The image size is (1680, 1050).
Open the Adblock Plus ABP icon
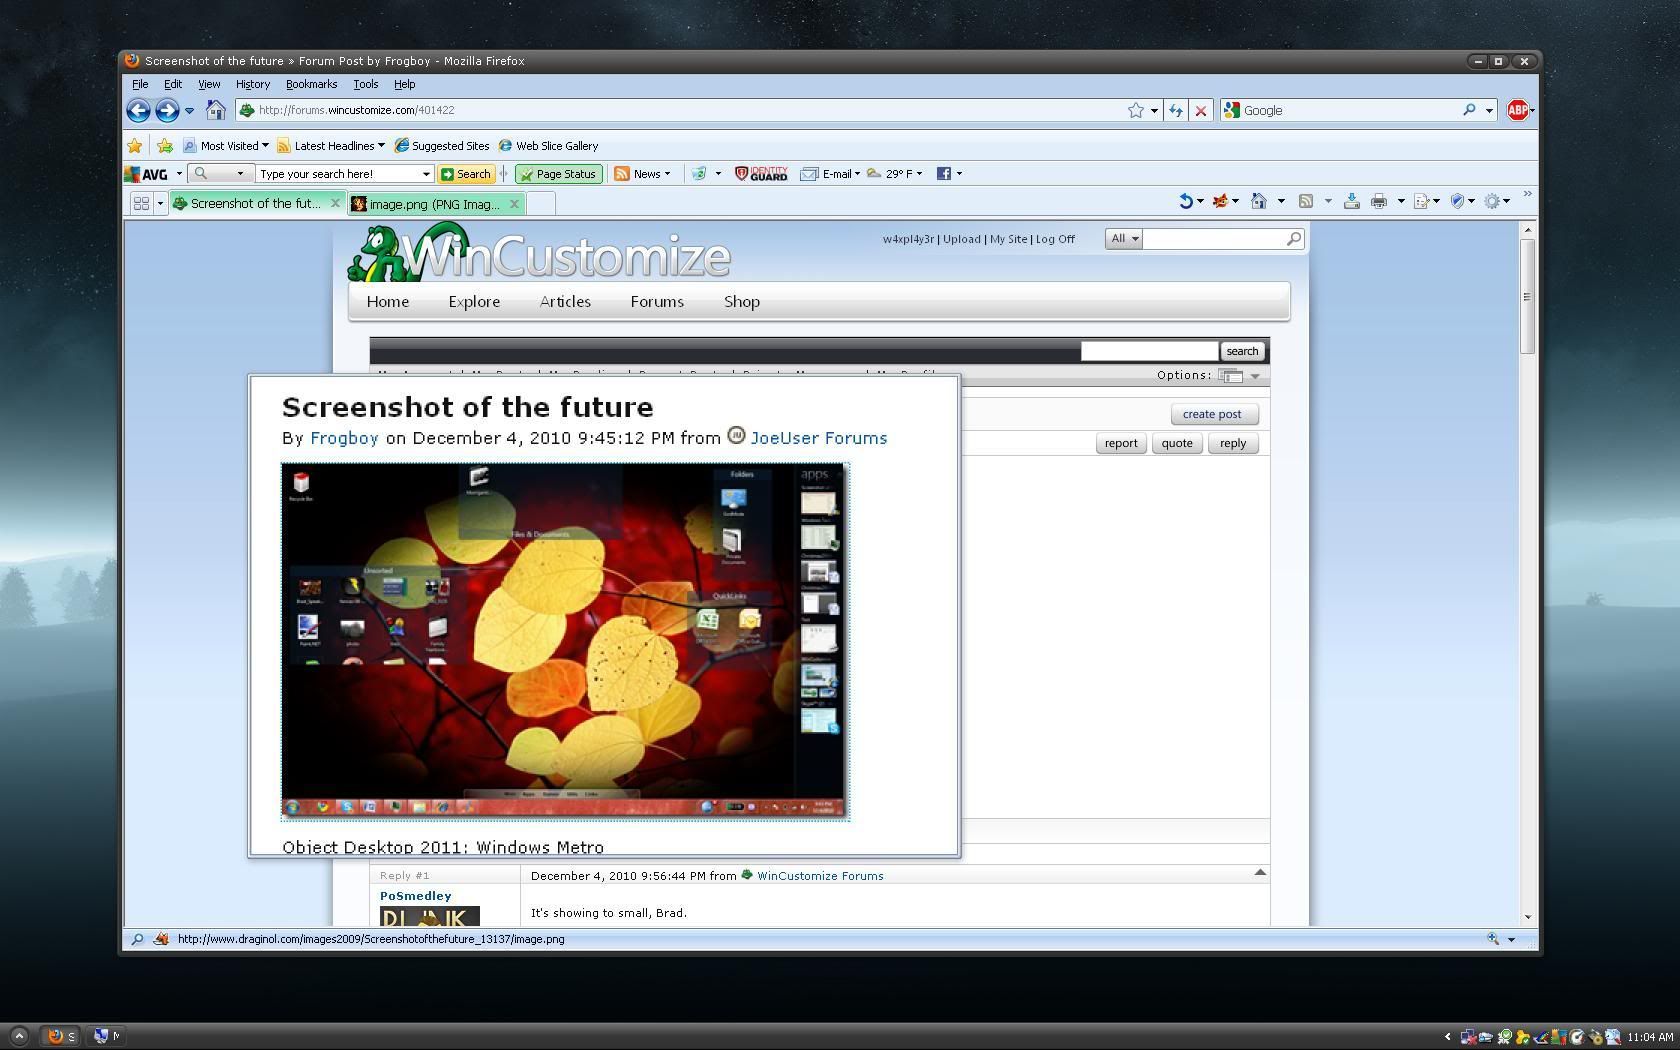[x=1517, y=111]
